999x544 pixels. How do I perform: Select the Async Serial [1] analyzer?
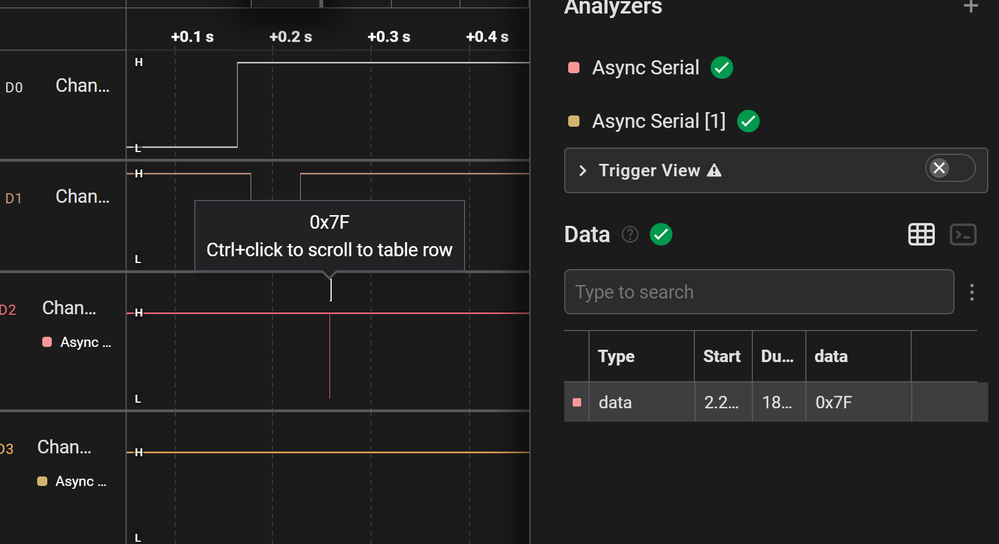(x=658, y=121)
